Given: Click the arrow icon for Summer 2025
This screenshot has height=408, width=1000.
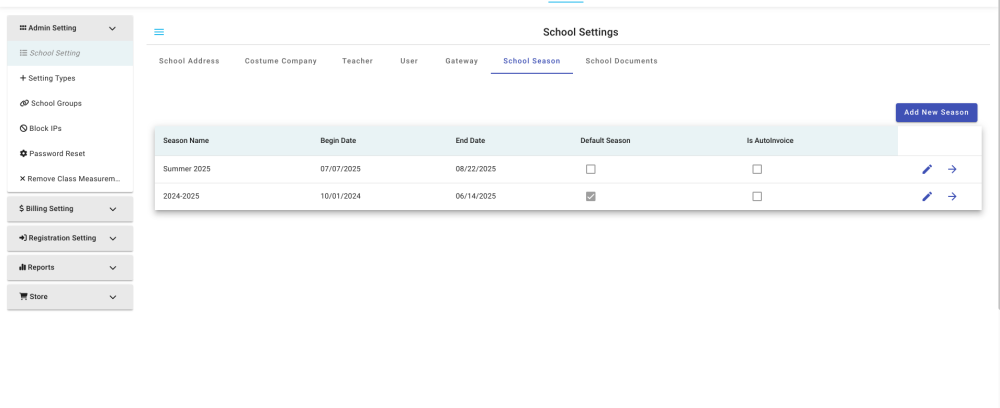Looking at the screenshot, I should 952,169.
